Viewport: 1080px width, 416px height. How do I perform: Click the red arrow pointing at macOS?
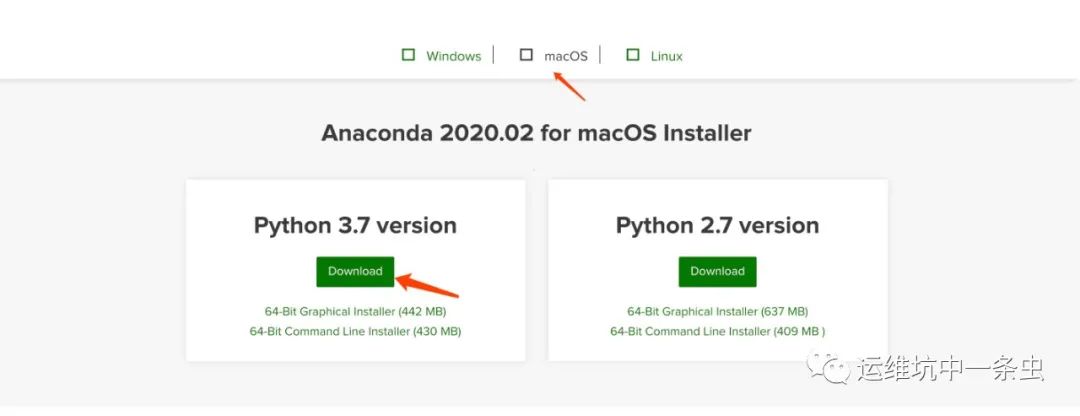pyautogui.click(x=569, y=85)
